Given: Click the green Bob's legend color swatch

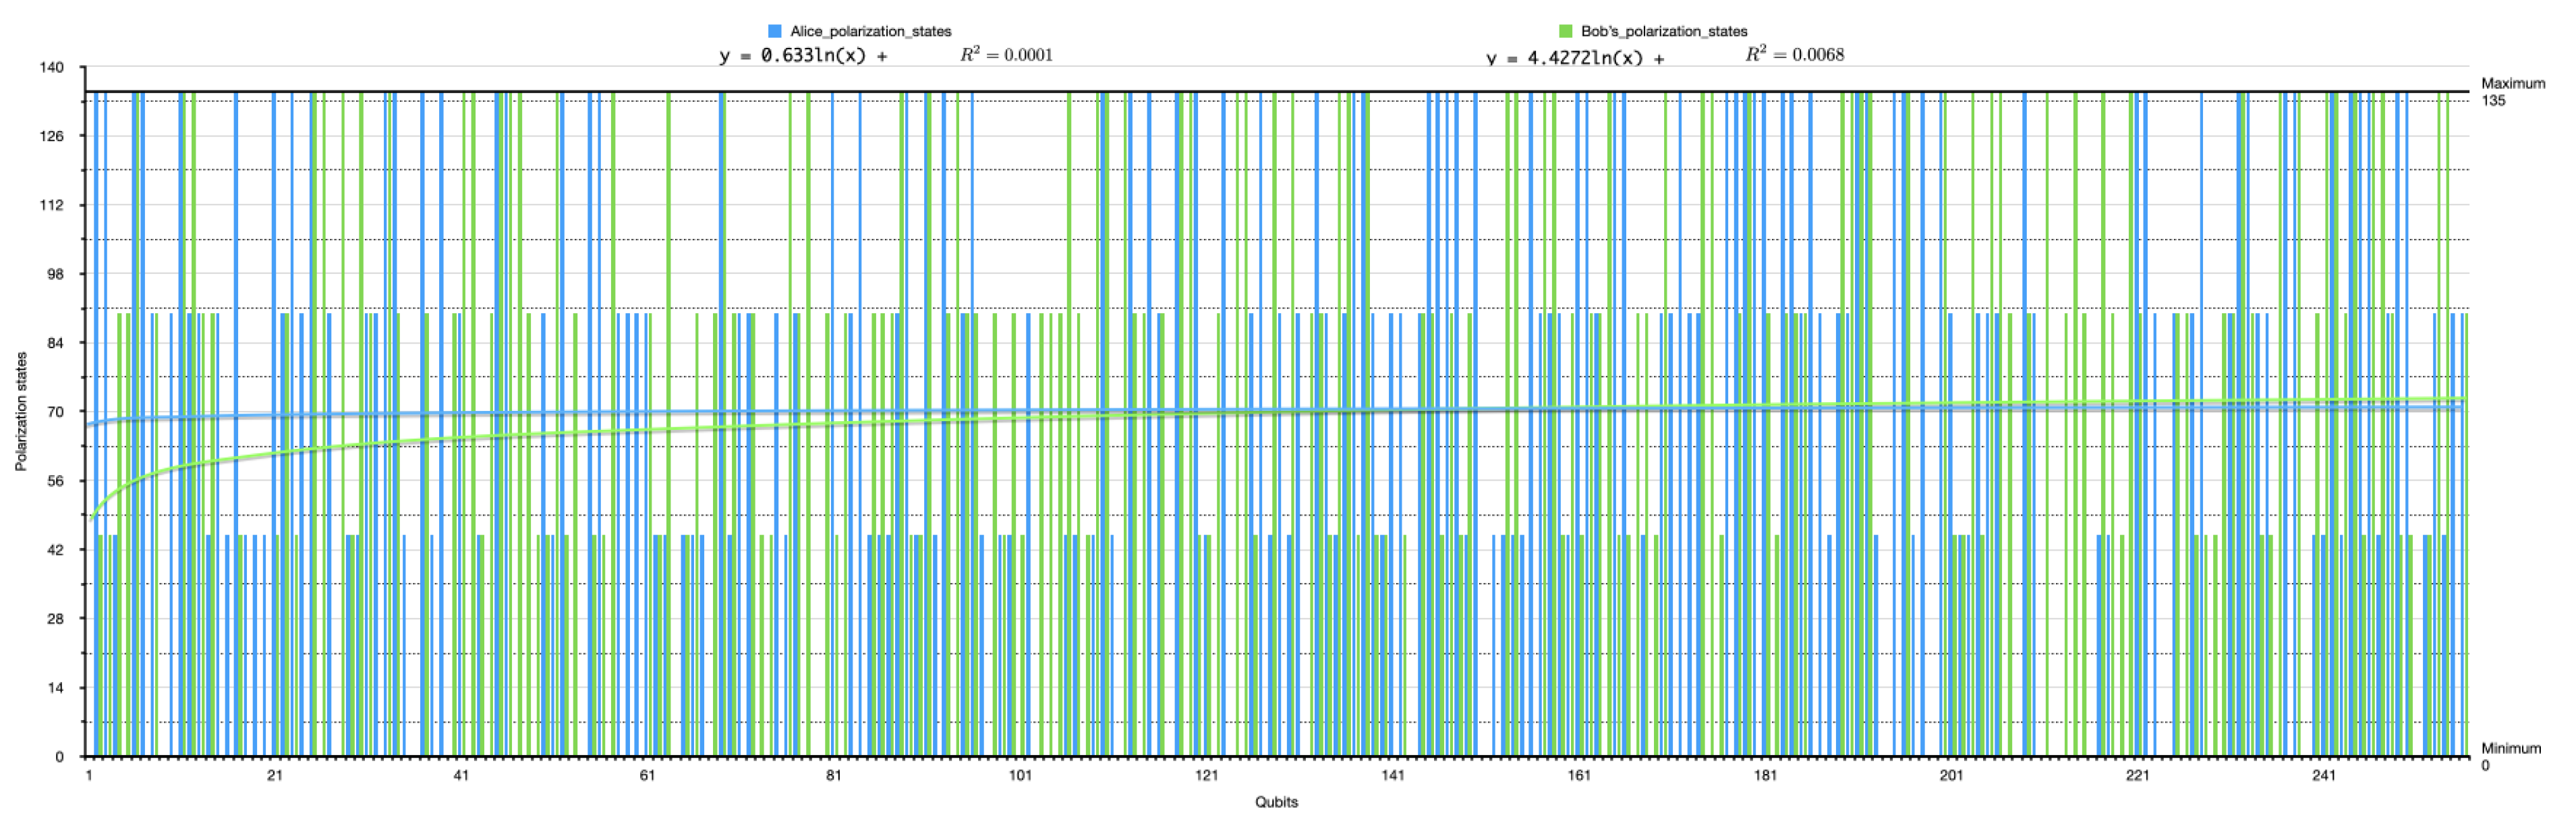Looking at the screenshot, I should (x=1565, y=31).
